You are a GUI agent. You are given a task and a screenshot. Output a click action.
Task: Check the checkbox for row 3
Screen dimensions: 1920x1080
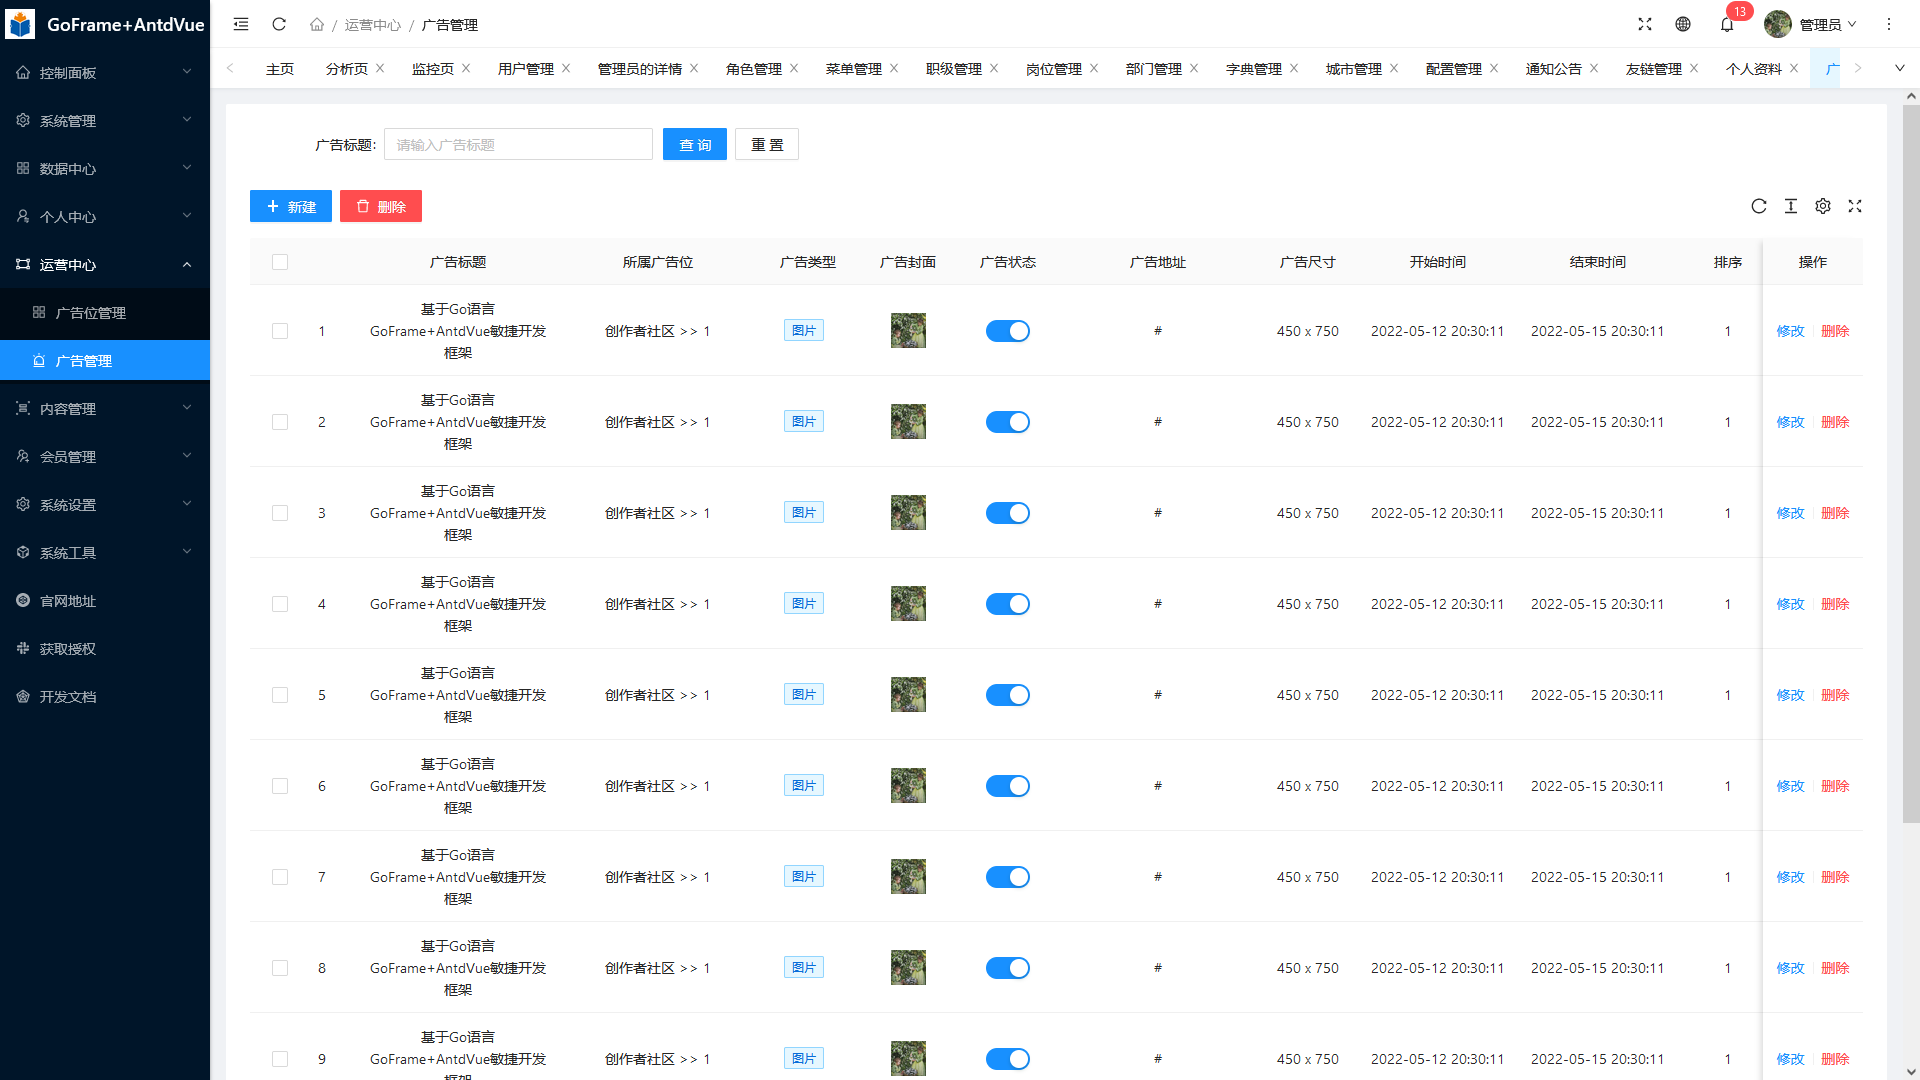[x=280, y=513]
